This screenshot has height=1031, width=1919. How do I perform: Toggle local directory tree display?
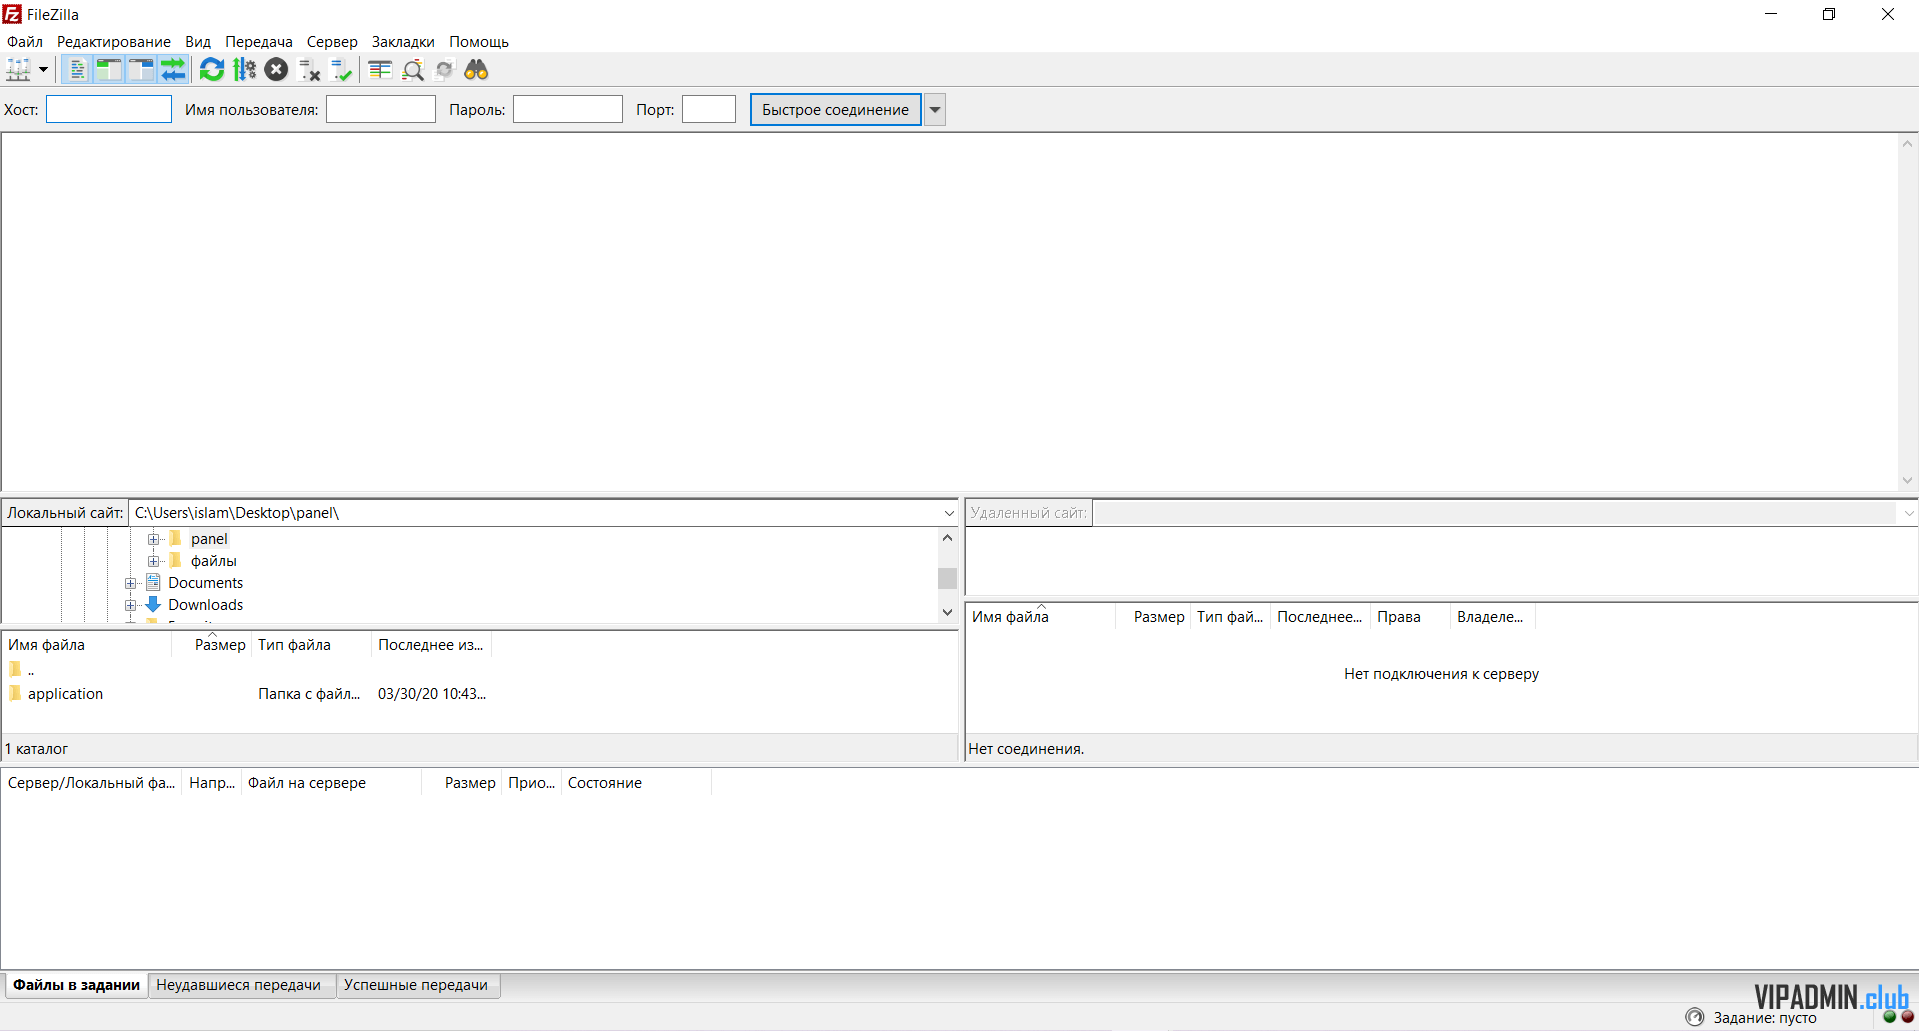click(x=109, y=70)
